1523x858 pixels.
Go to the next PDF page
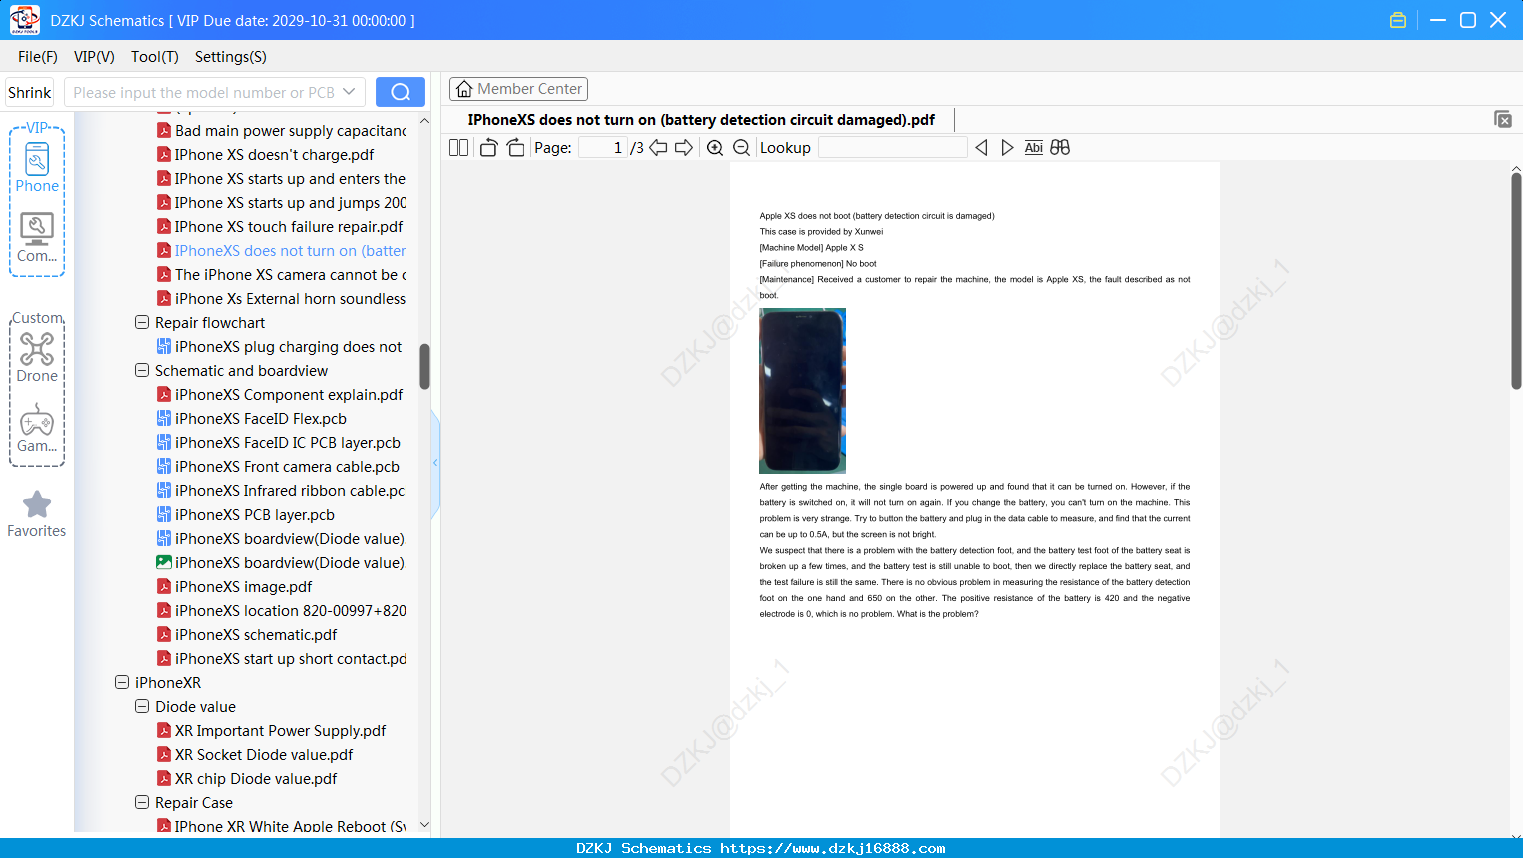coord(684,148)
